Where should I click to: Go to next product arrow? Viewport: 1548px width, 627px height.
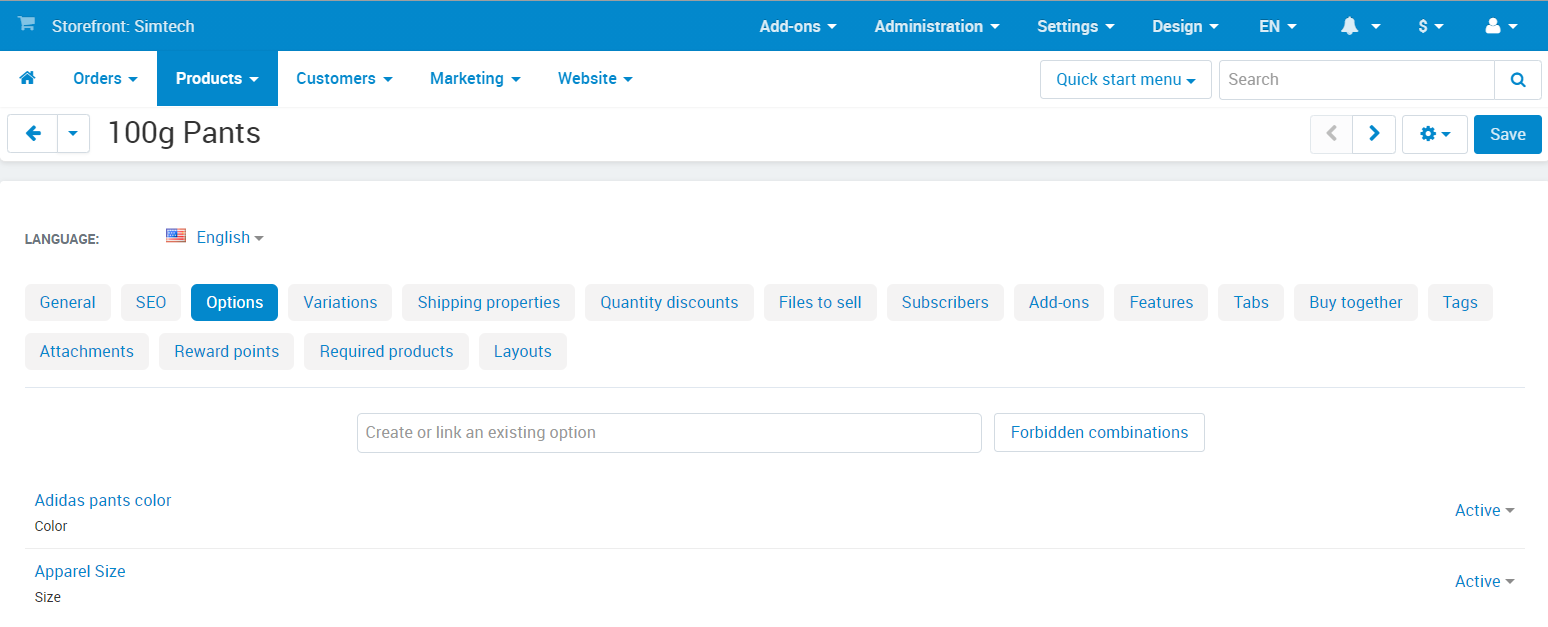click(1374, 134)
